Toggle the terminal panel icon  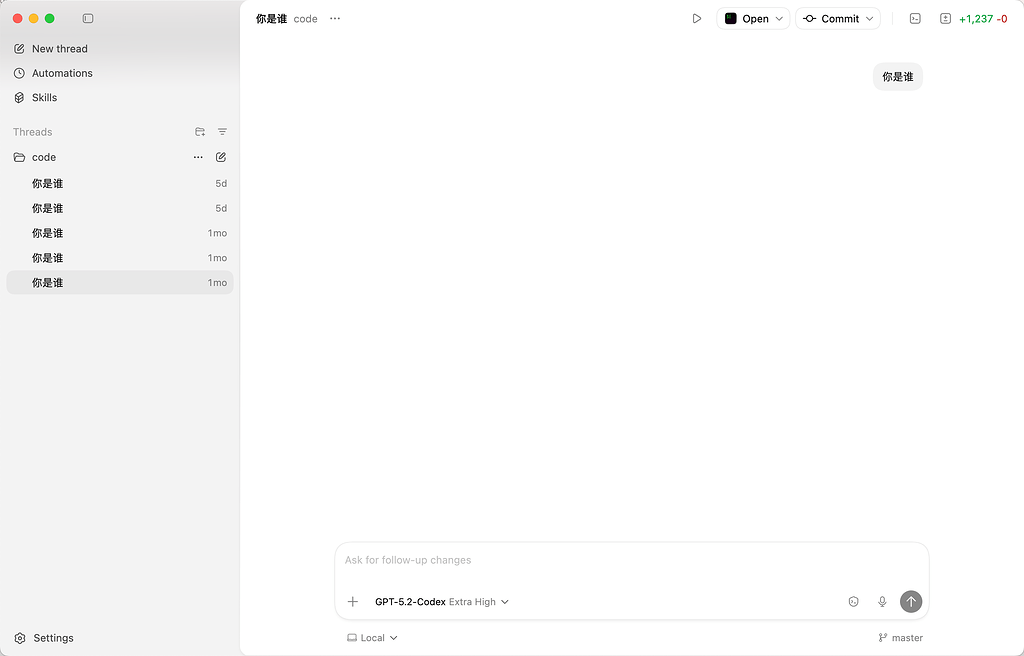(x=915, y=19)
